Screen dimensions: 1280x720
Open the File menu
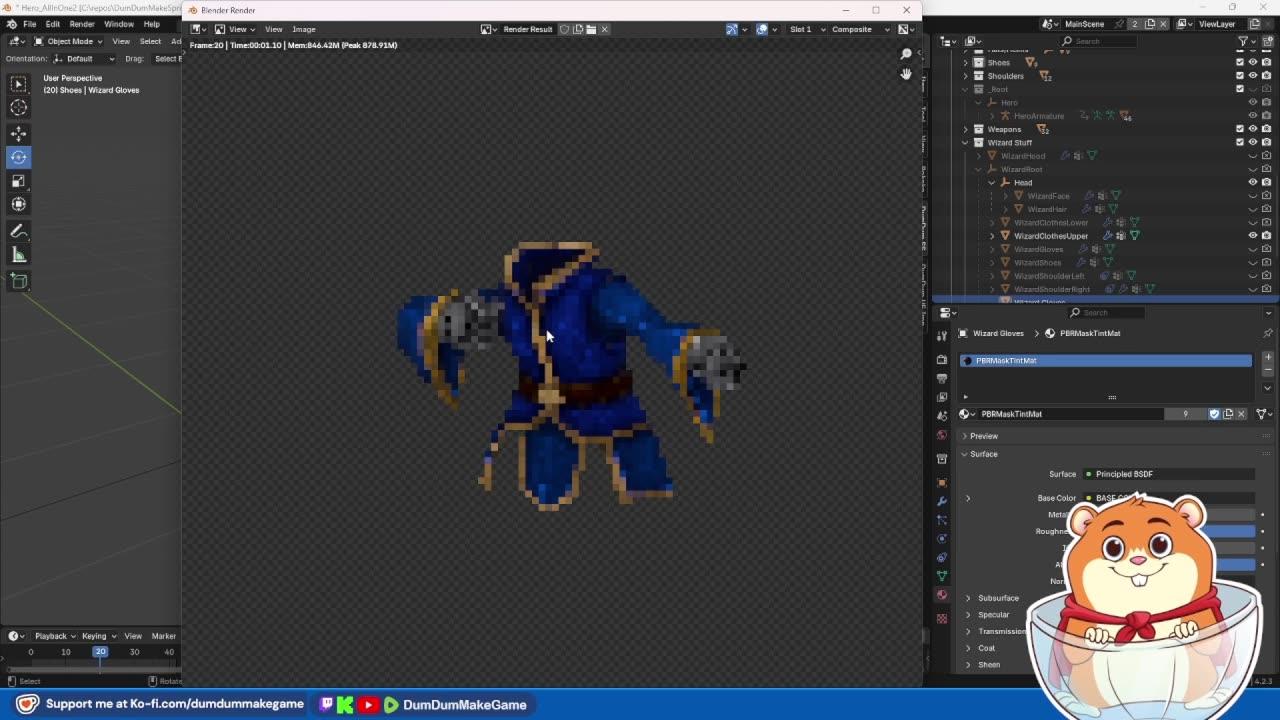click(x=30, y=24)
